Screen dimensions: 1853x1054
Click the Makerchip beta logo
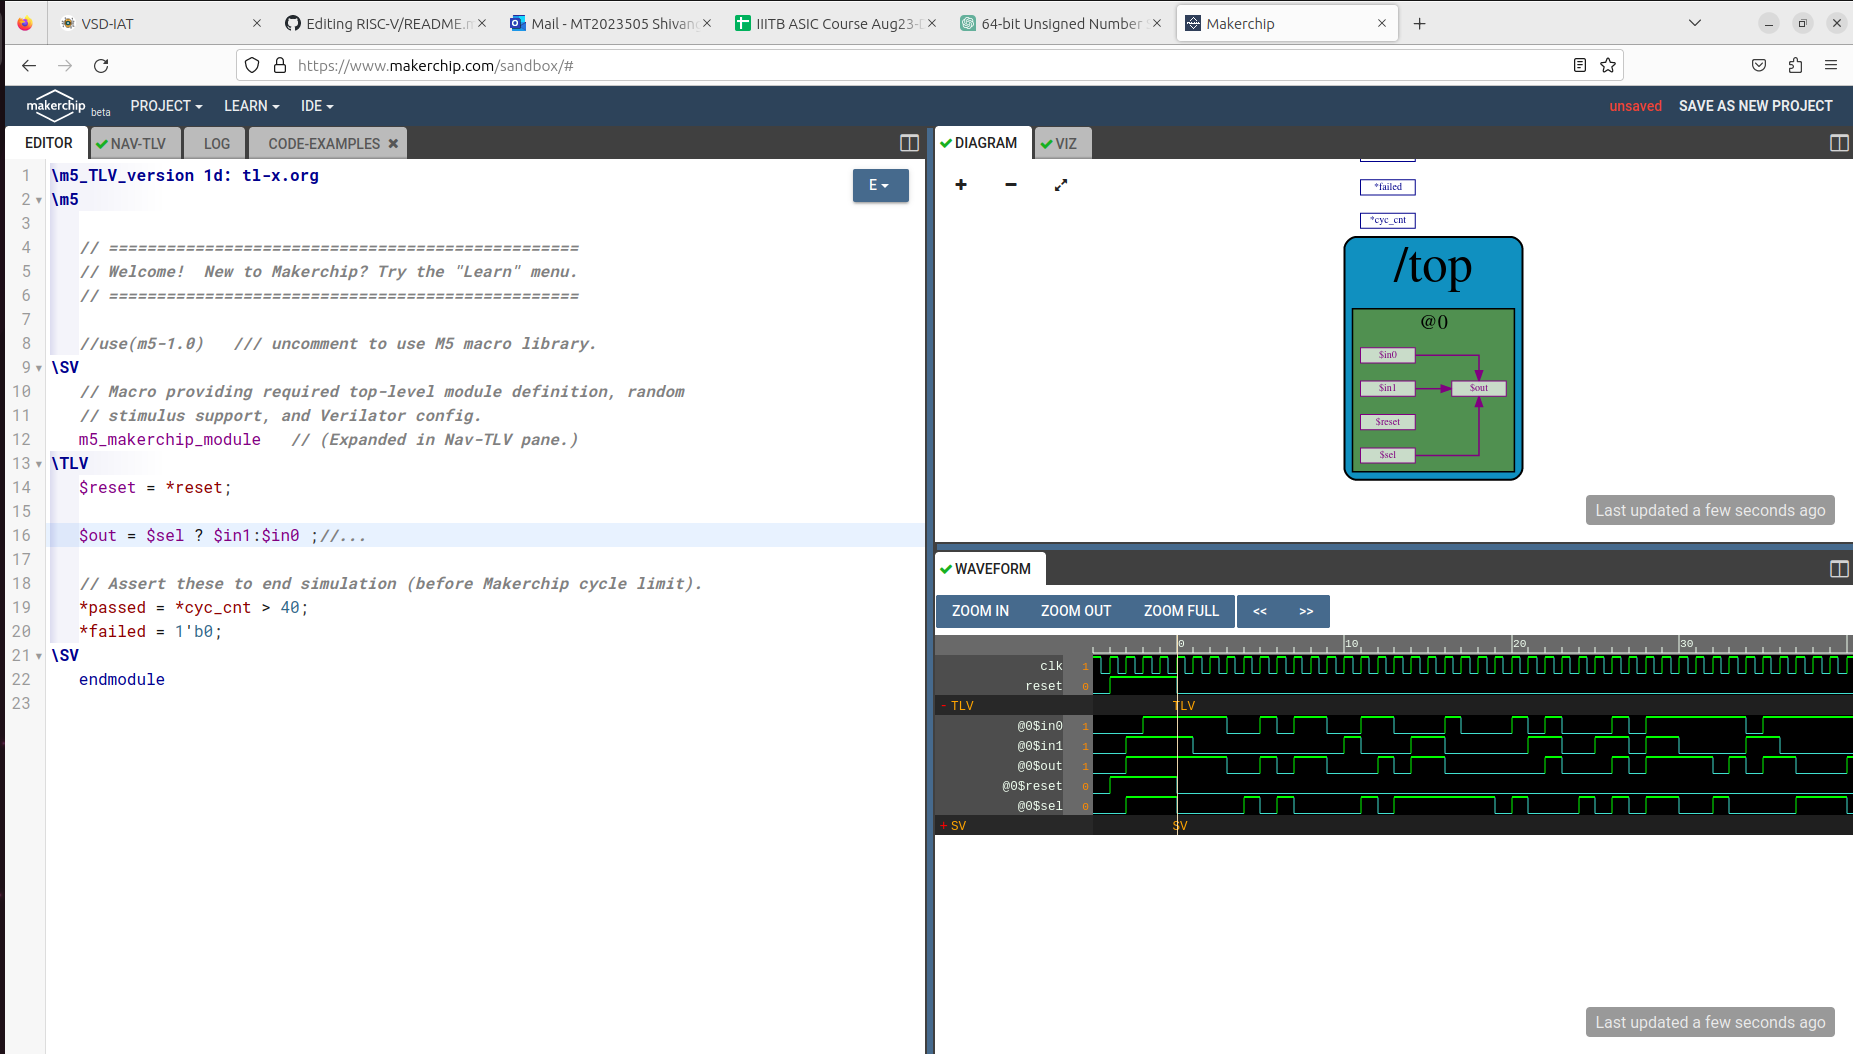(57, 106)
